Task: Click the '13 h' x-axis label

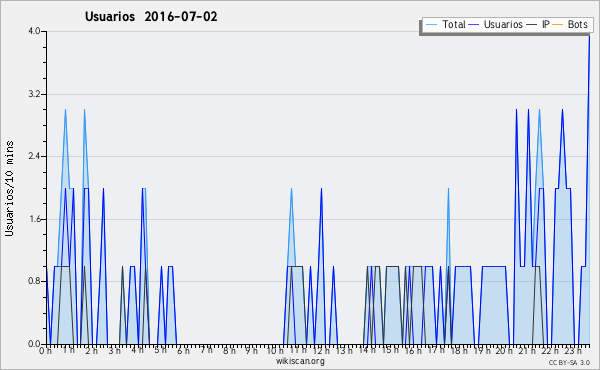Action: point(344,351)
